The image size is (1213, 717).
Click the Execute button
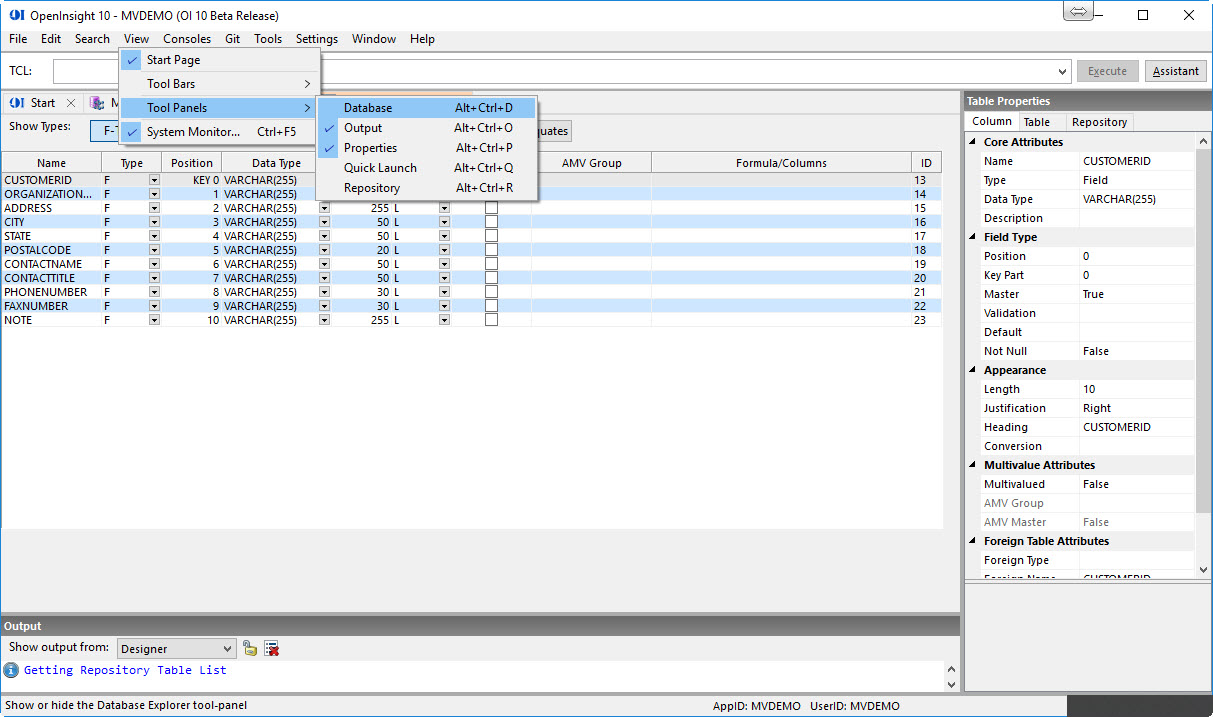[x=1107, y=71]
